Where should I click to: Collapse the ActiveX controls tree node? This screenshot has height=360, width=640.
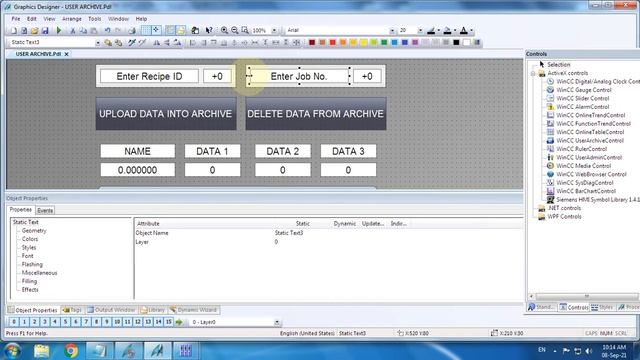533,73
